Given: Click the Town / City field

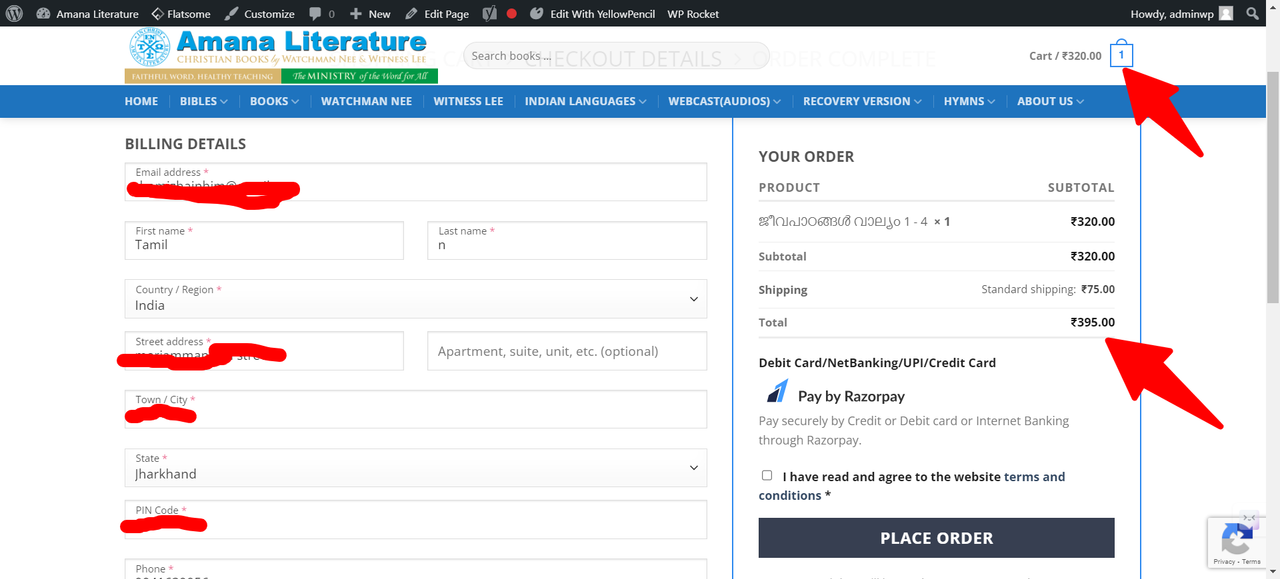Looking at the screenshot, I should pos(416,409).
